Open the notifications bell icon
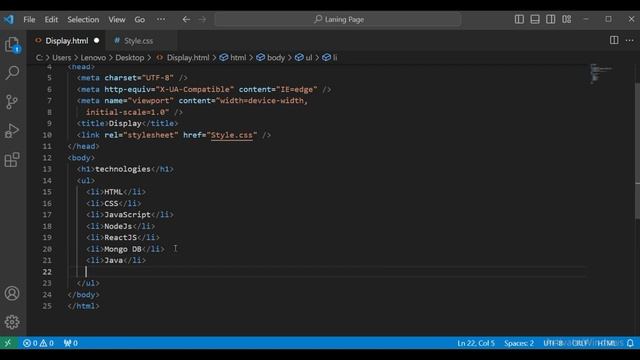This screenshot has width=640, height=360. point(630,343)
